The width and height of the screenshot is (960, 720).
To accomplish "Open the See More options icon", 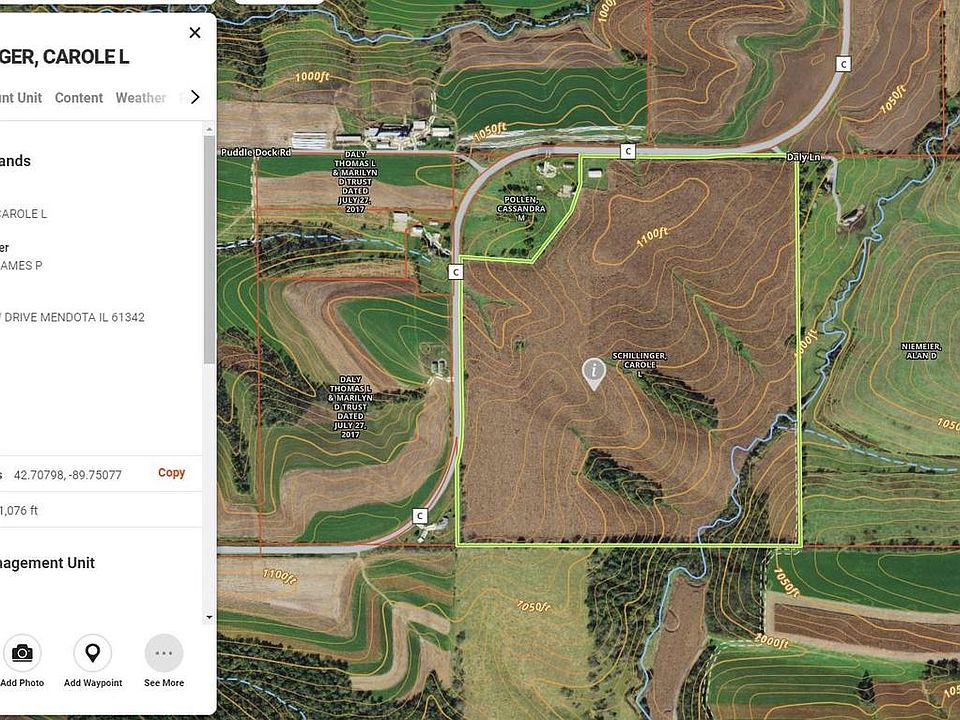I will (x=163, y=653).
